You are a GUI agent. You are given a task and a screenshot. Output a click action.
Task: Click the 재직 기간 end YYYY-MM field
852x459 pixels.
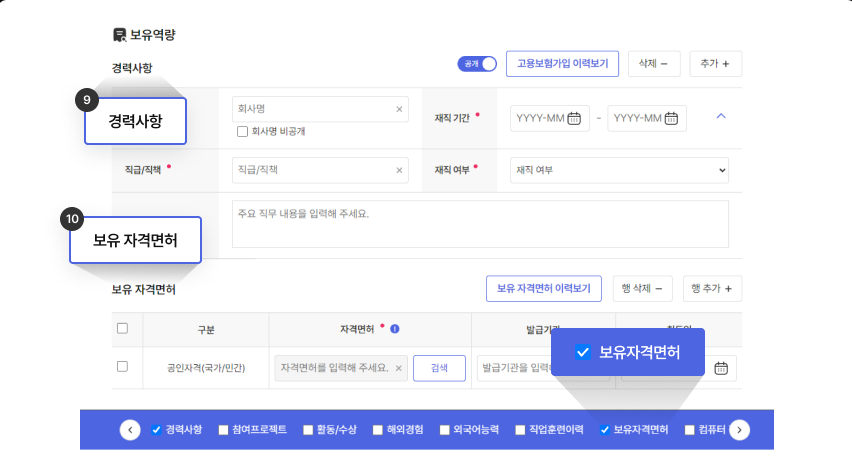pos(647,118)
